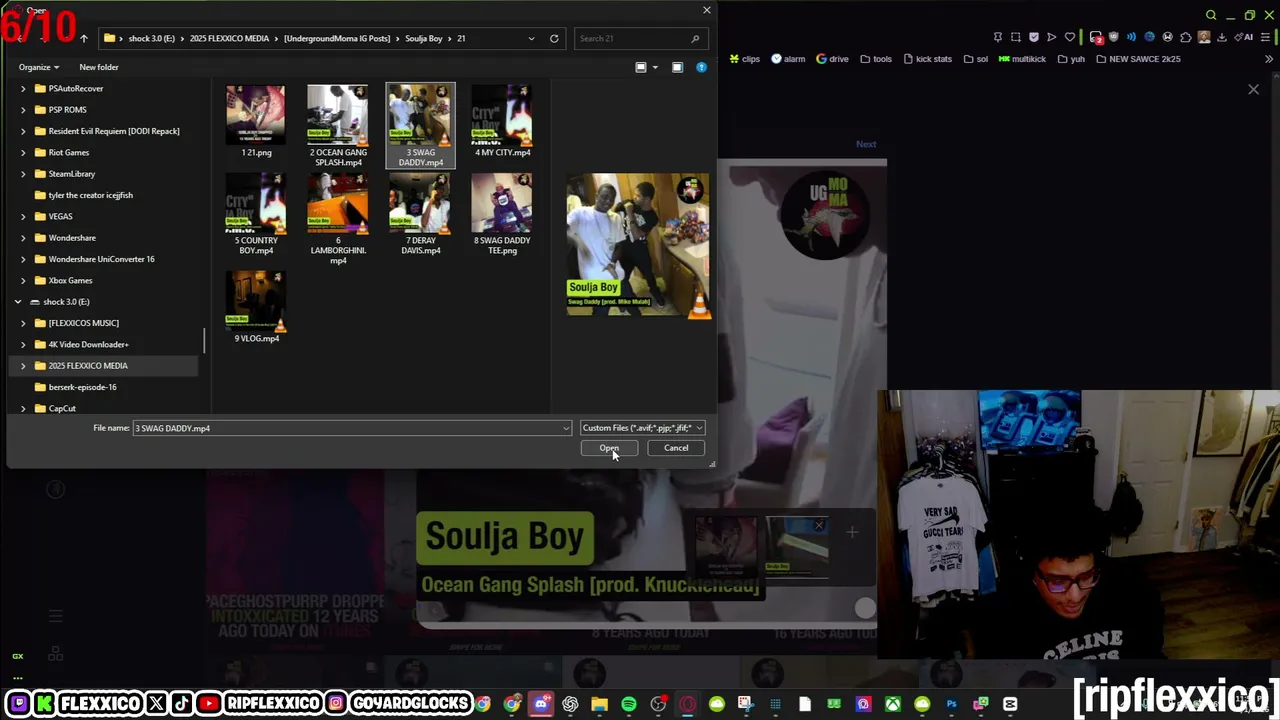Select '2 OCEAN GANG SPLASH.mp4' file
The height and width of the screenshot is (720, 1280).
click(338, 126)
